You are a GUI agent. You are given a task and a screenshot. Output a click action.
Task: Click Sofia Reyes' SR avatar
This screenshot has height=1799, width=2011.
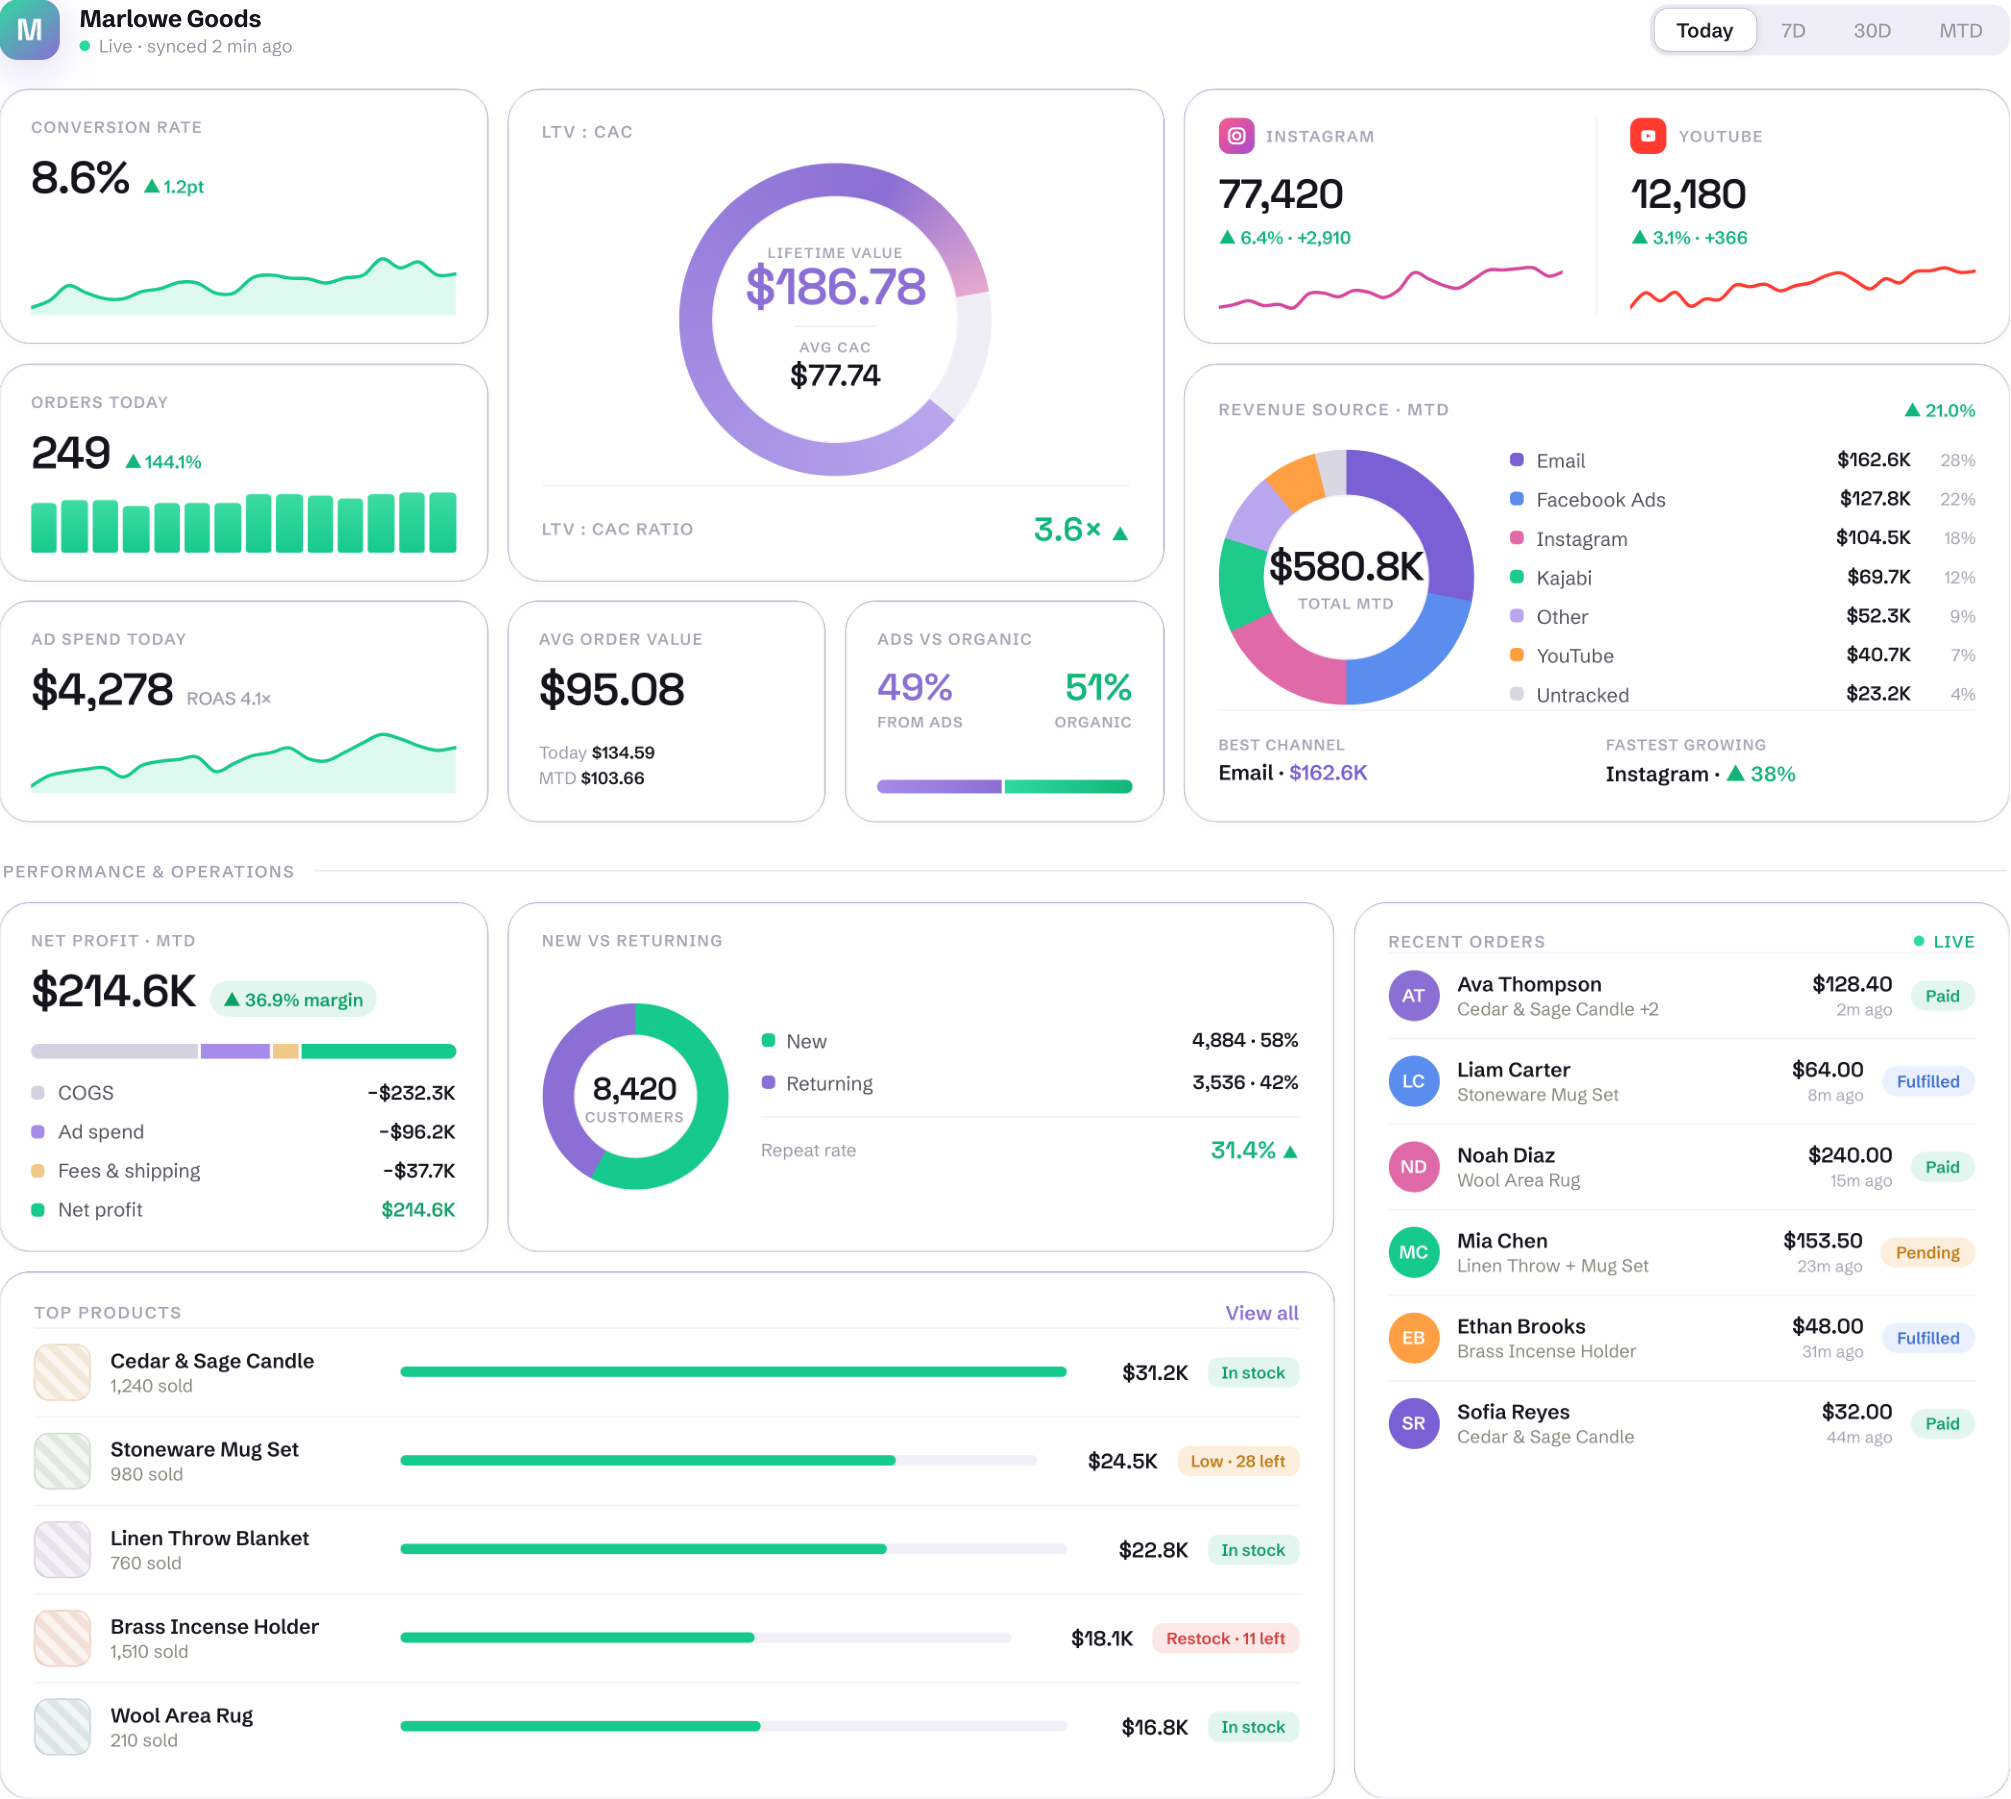pyautogui.click(x=1413, y=1423)
